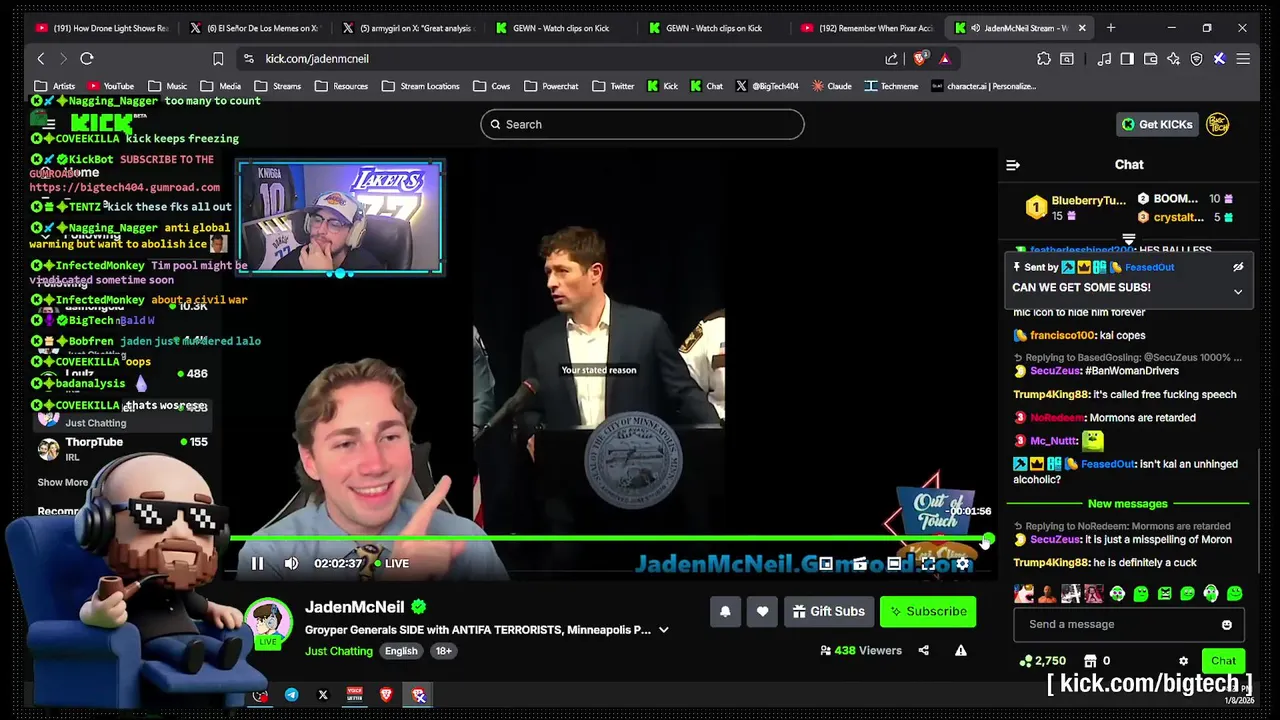Open the browser address bar share icon
The height and width of the screenshot is (720, 1280).
[x=891, y=59]
